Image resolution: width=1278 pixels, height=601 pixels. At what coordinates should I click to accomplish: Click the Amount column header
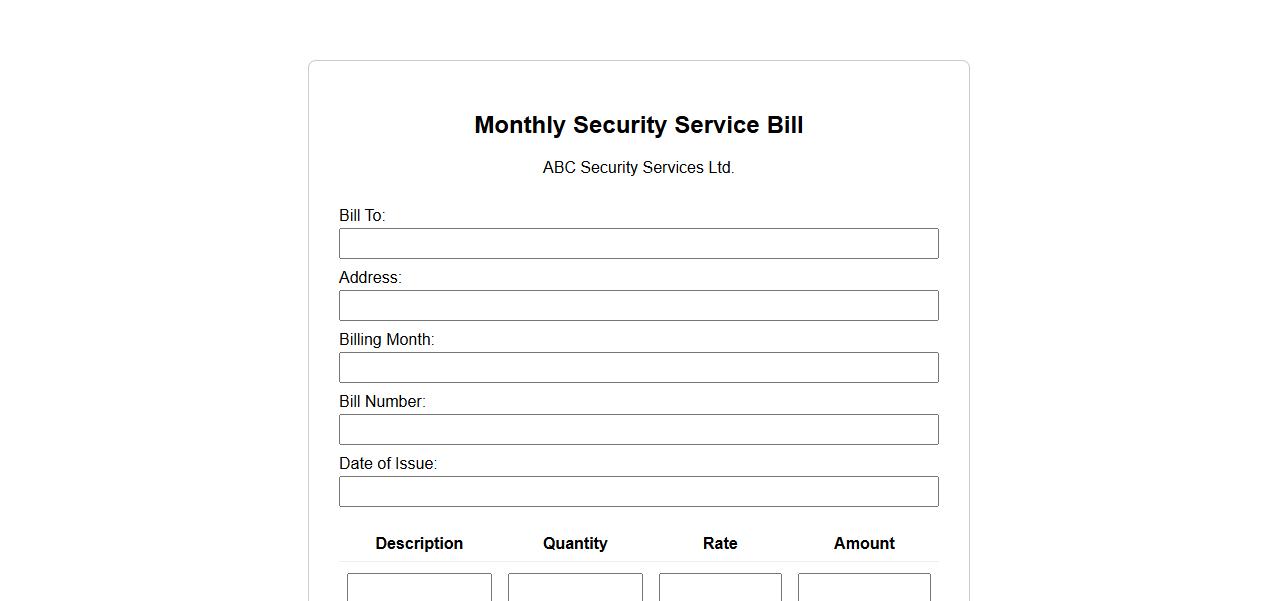[x=864, y=543]
